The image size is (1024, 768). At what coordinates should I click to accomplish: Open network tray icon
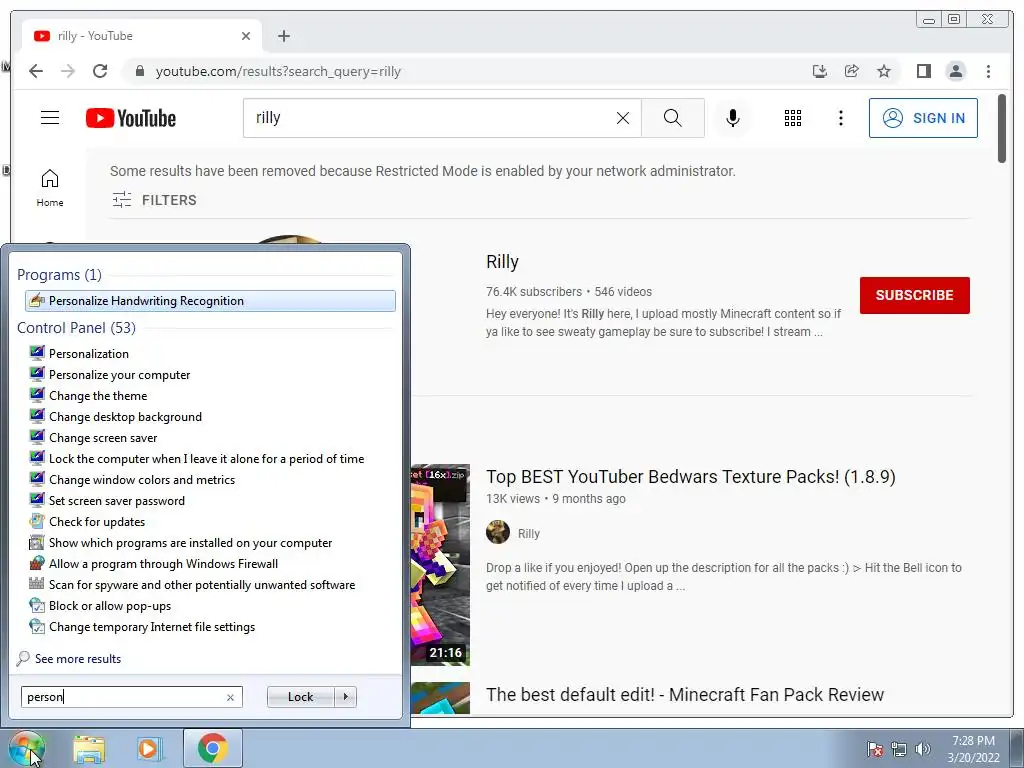(x=899, y=748)
